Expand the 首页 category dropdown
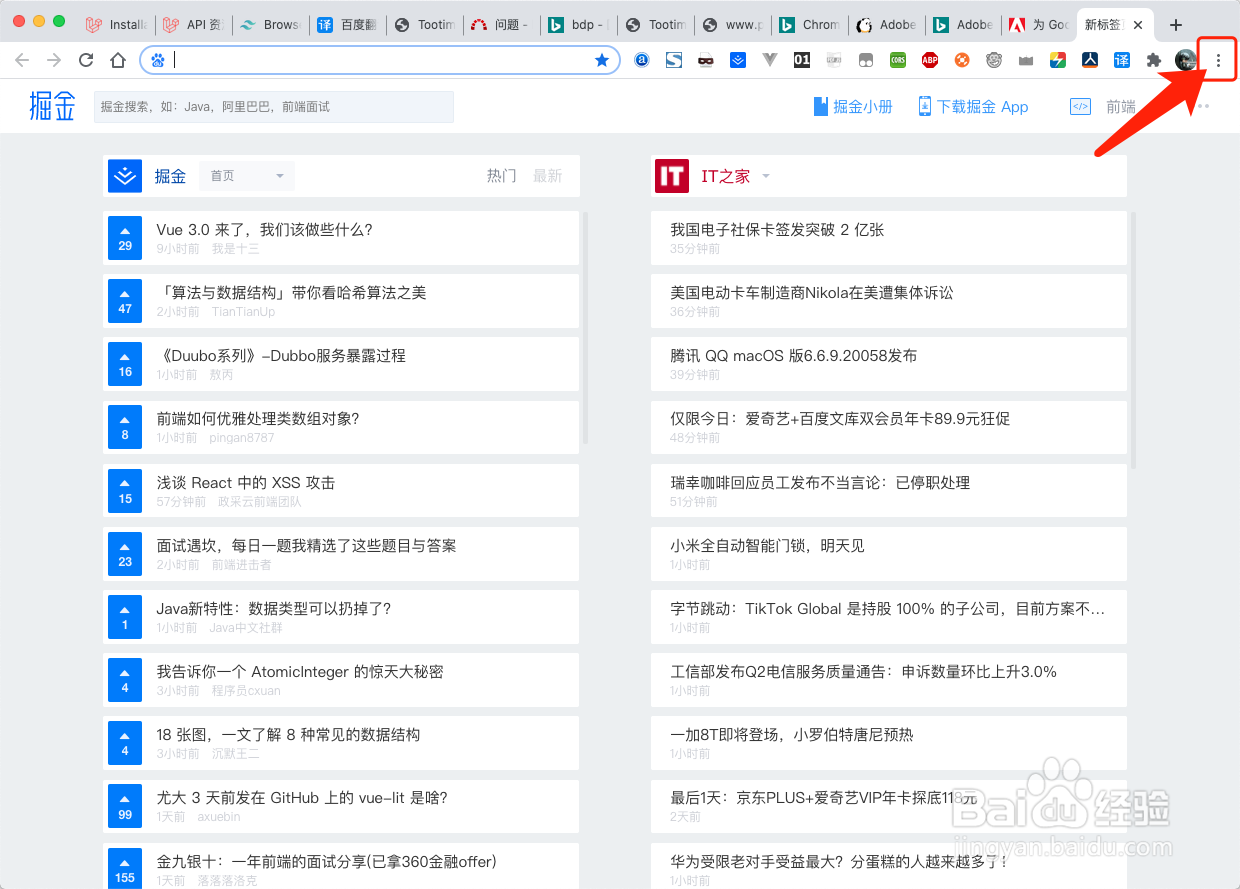 (247, 176)
